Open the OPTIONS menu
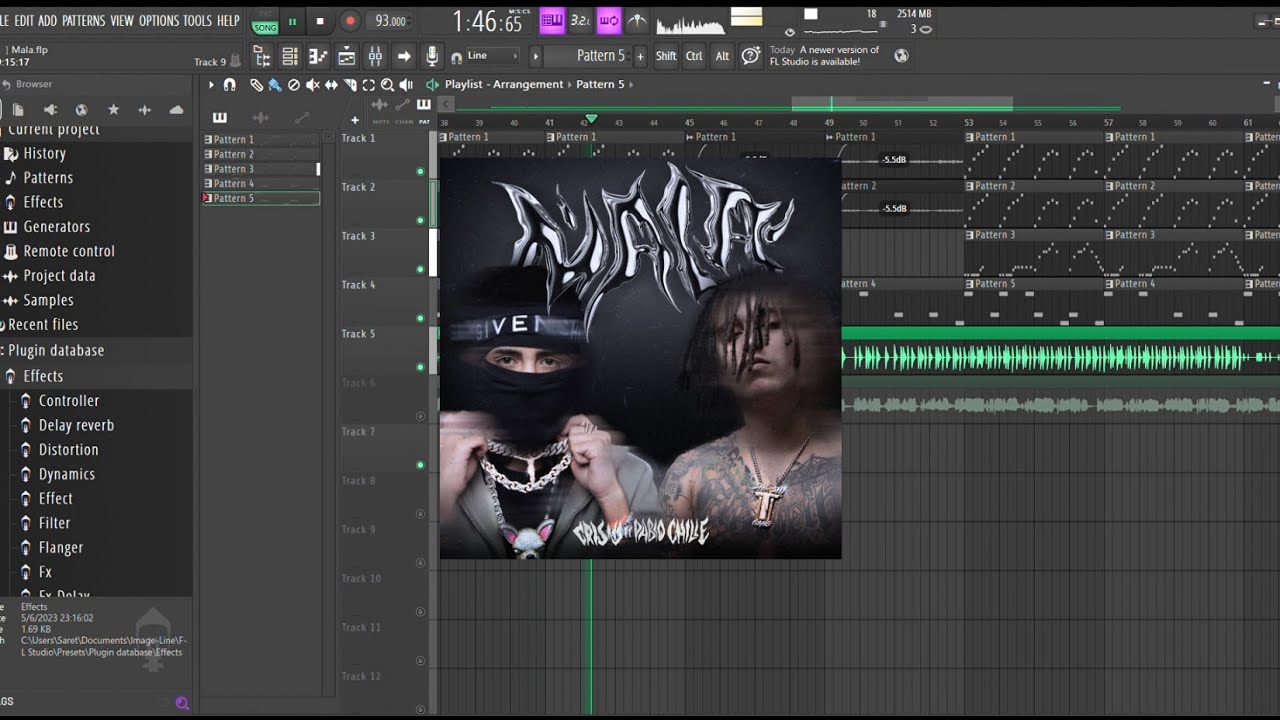This screenshot has height=720, width=1280. [158, 20]
